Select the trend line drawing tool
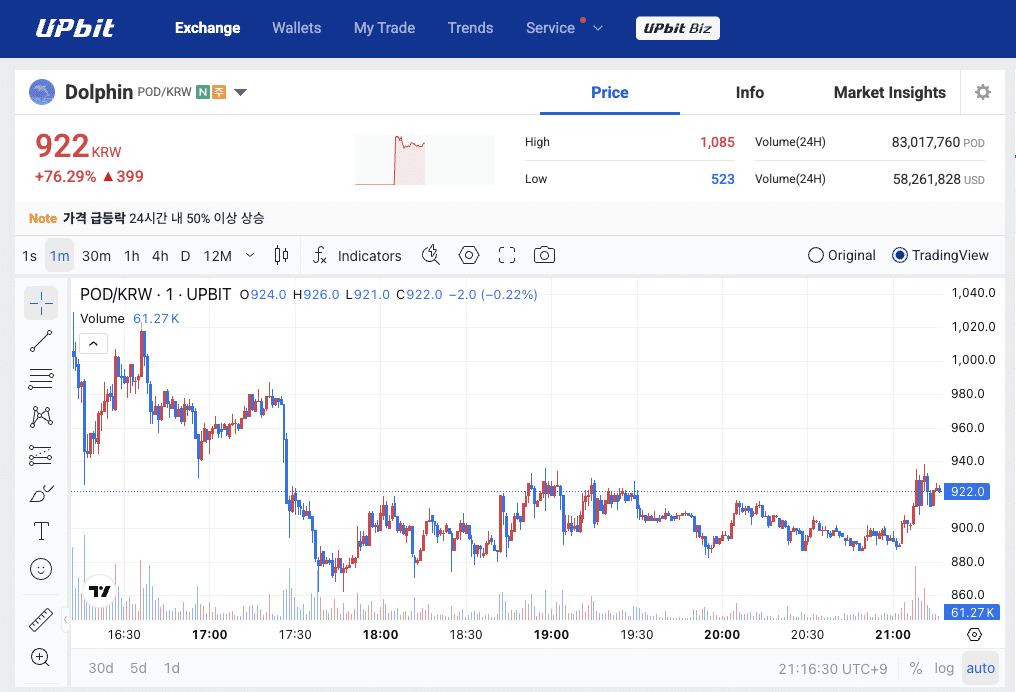This screenshot has height=692, width=1016. tap(41, 341)
